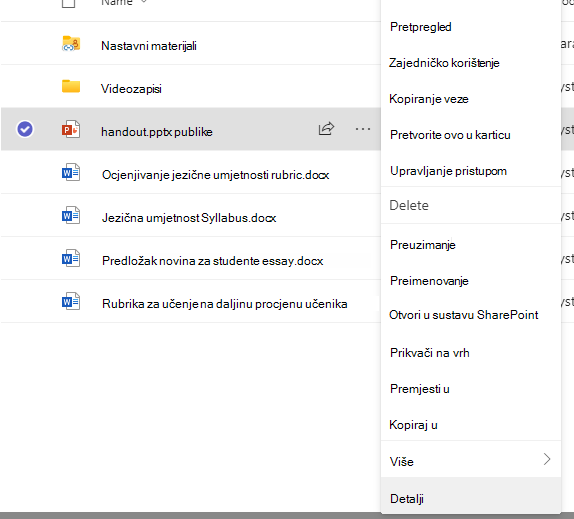Open Nastavni materijali folder name
Viewport: 574px width, 519px height.
(x=149, y=46)
